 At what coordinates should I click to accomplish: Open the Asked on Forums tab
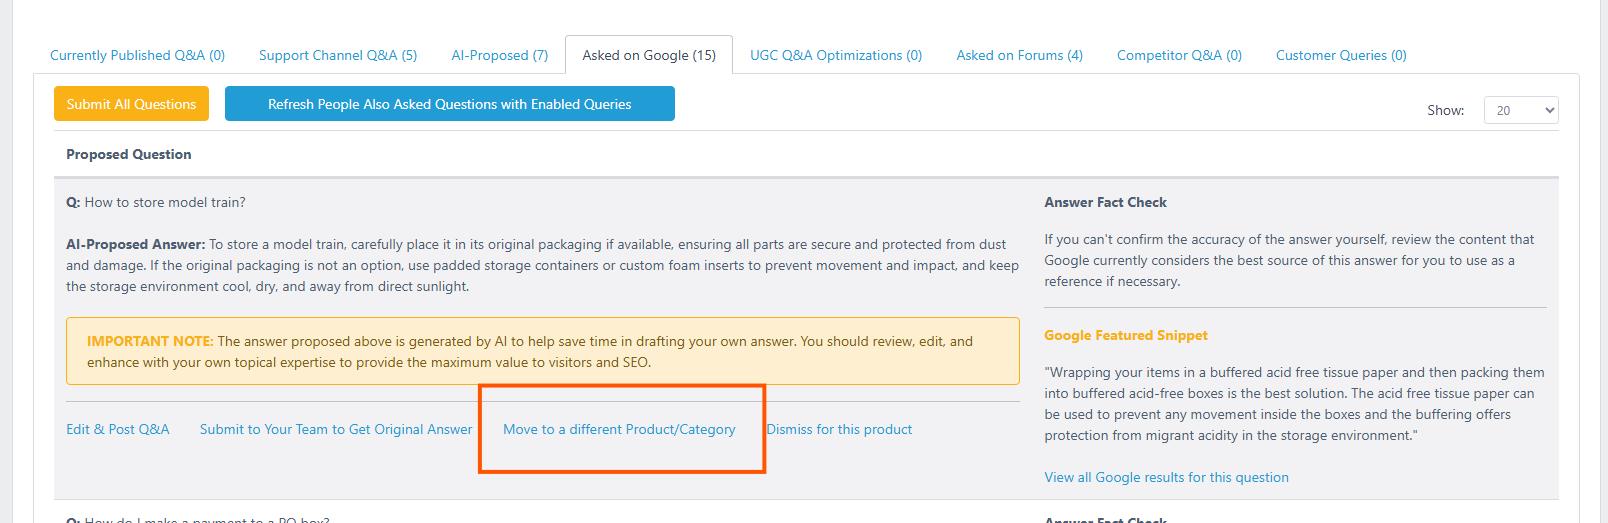click(1019, 55)
